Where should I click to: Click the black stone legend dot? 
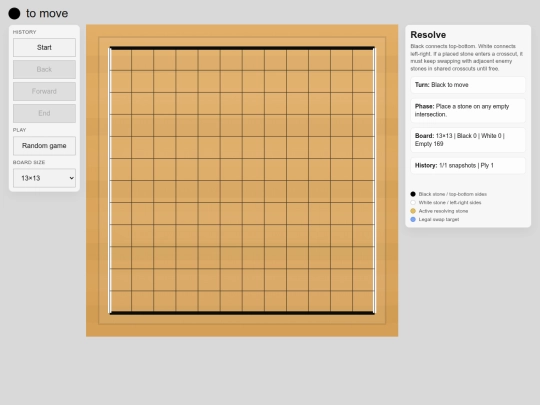413,194
